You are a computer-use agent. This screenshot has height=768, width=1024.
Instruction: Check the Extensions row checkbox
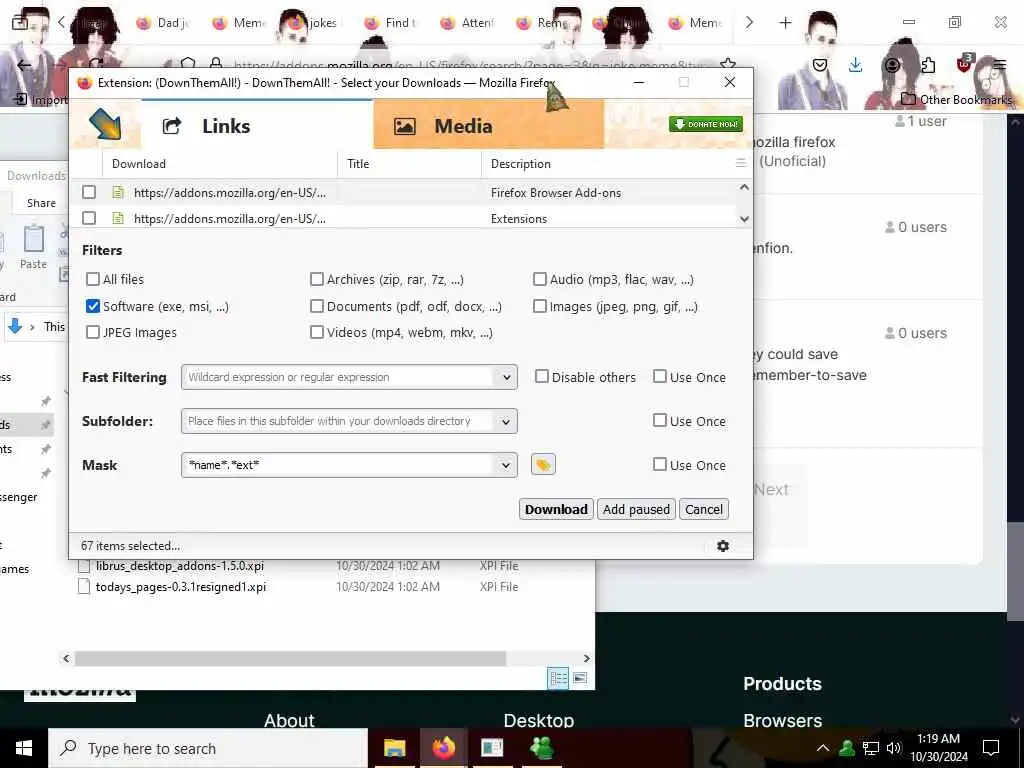[x=89, y=218]
